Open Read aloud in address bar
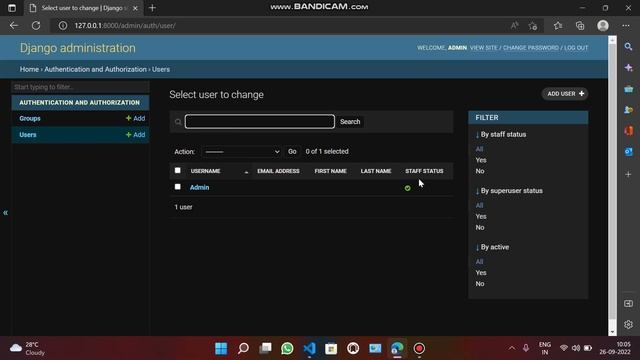Viewport: 640px width, 360px height. 514,25
